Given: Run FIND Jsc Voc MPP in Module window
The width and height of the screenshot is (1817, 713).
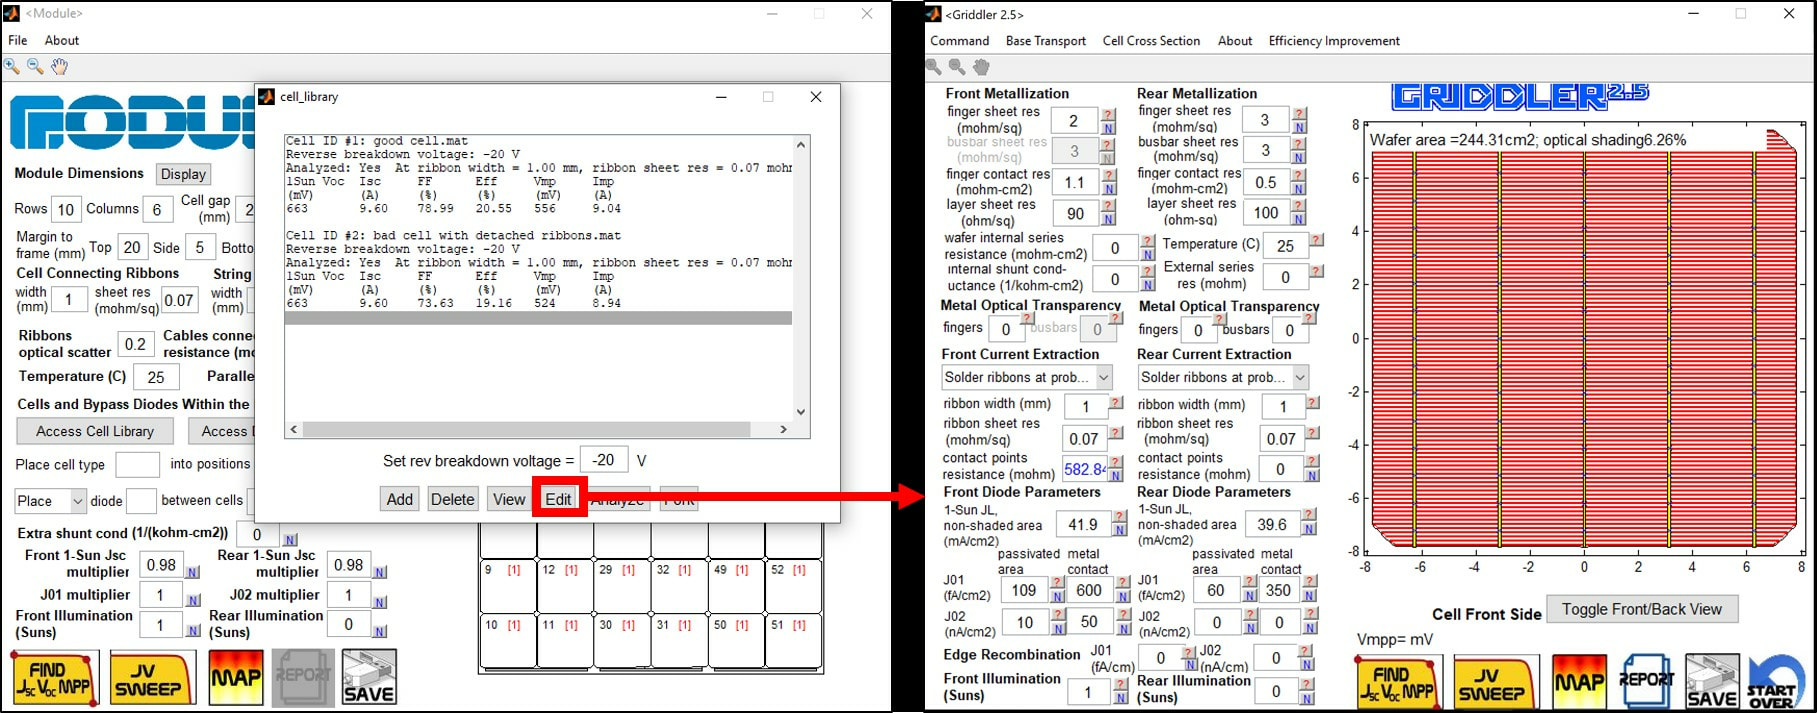Looking at the screenshot, I should (55, 678).
